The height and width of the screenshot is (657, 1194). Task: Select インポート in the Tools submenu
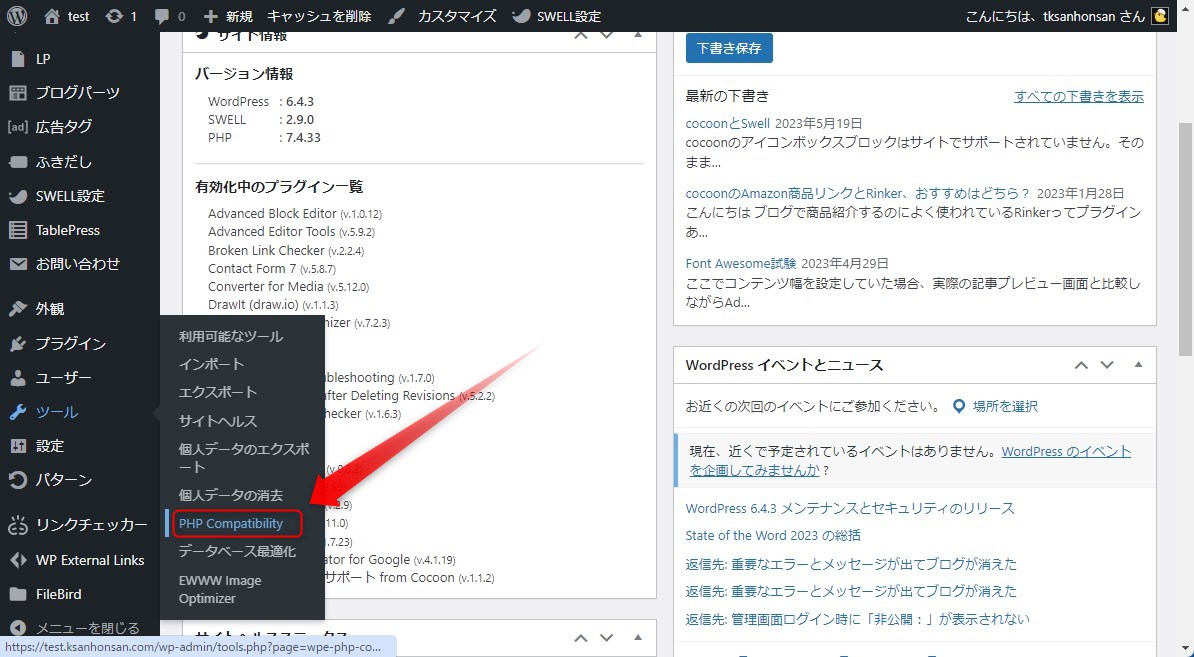(211, 365)
